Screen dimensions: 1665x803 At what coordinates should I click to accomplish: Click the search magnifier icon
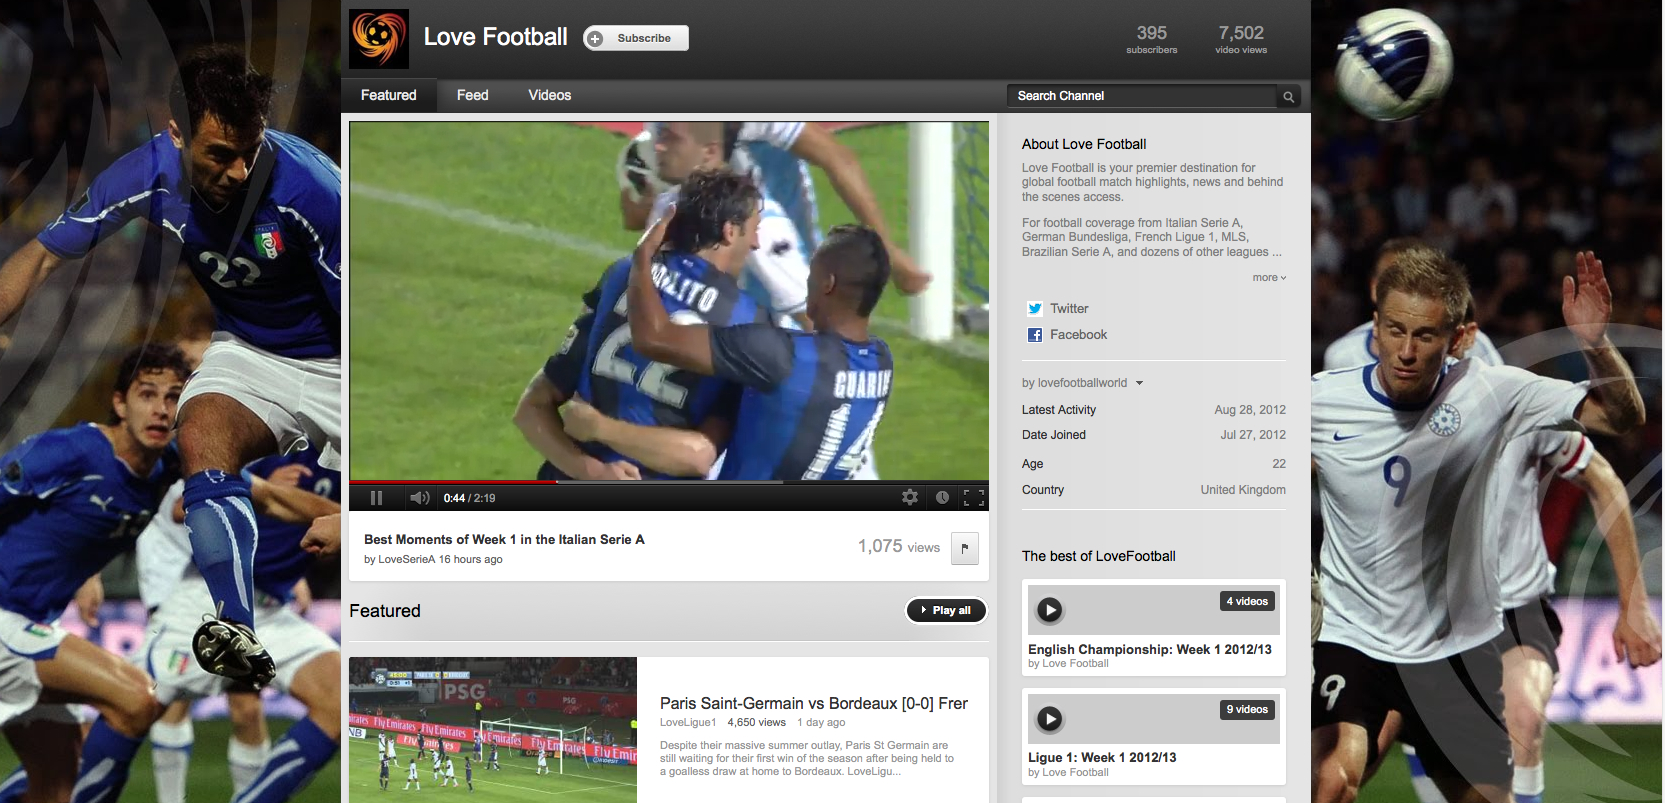[x=1289, y=97]
